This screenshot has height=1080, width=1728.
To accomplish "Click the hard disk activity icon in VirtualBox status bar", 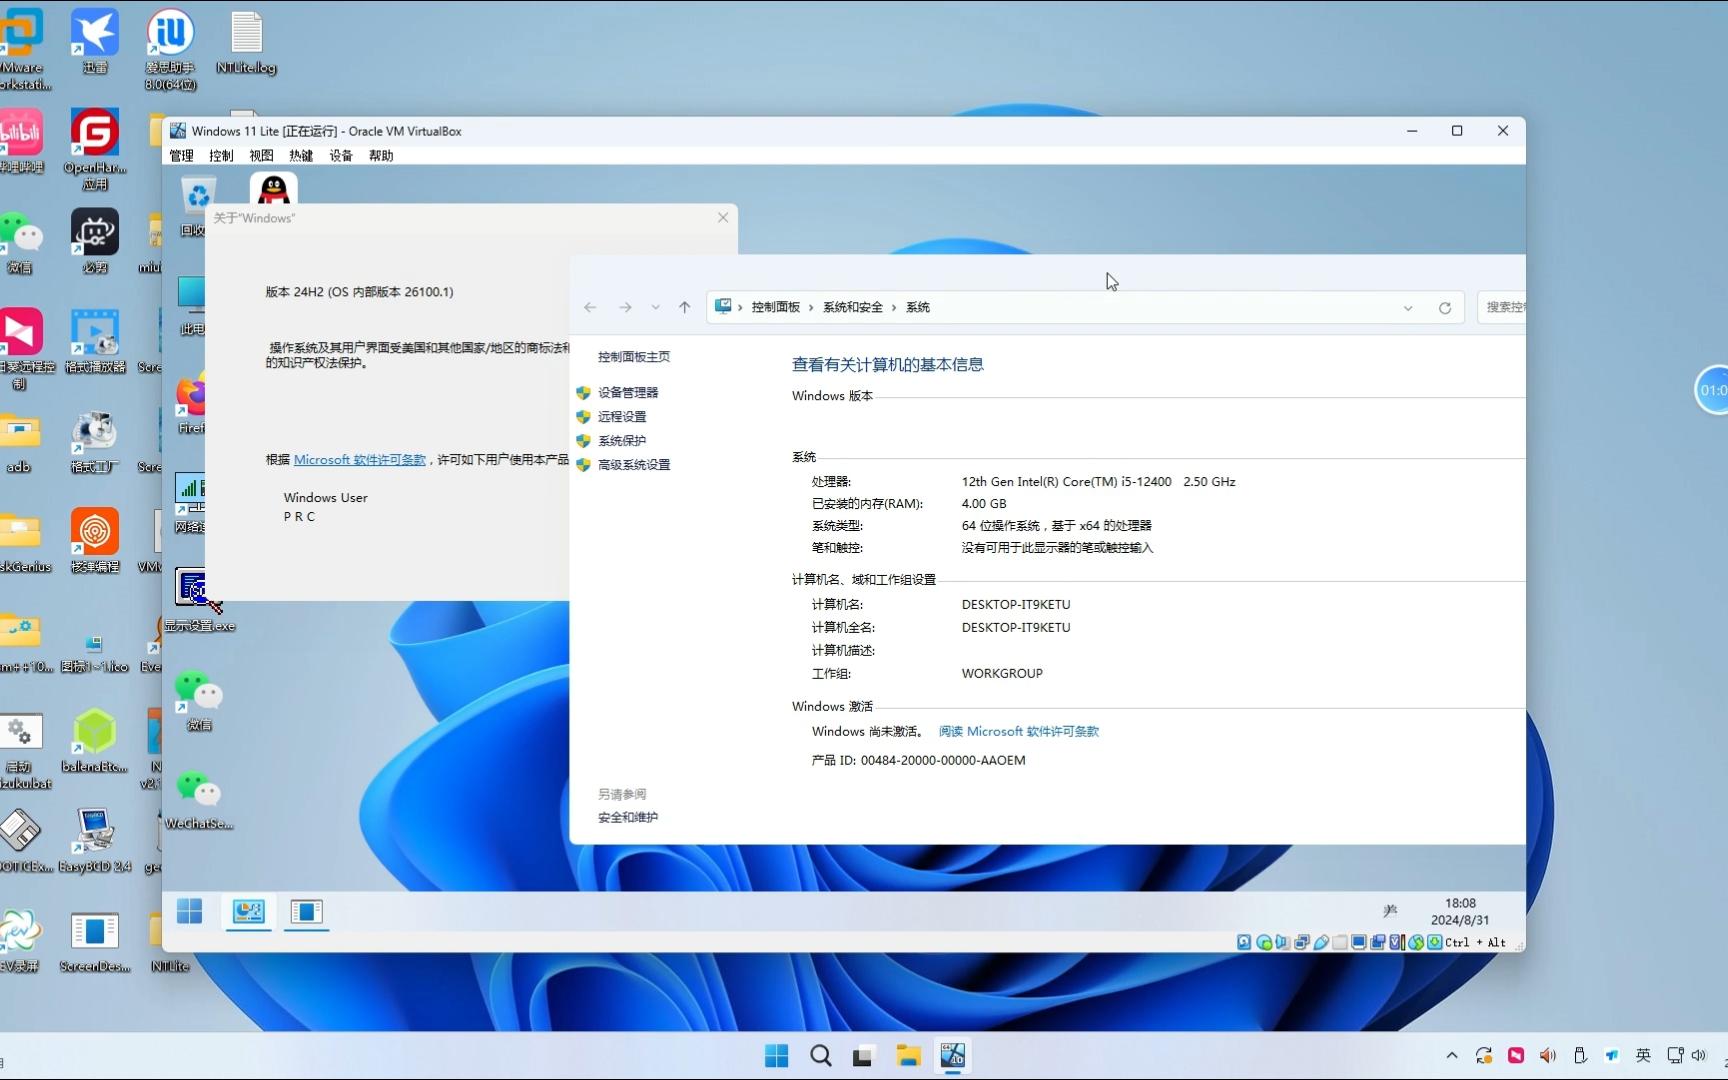I will [x=1243, y=942].
